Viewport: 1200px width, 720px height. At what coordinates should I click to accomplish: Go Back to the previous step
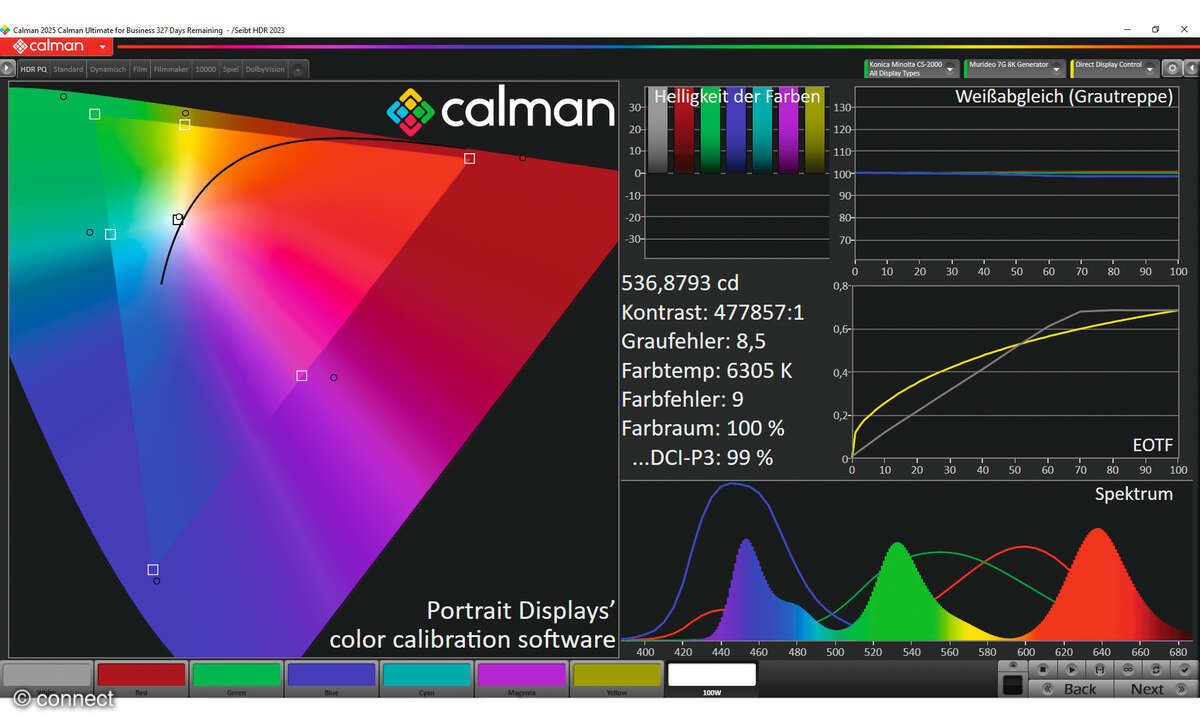click(1070, 689)
